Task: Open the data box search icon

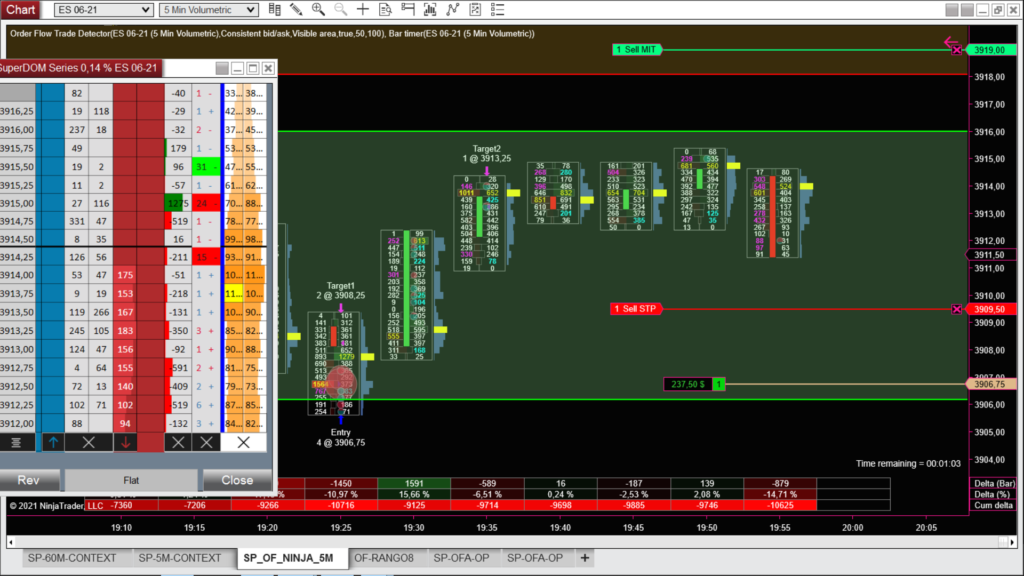Action: coord(385,10)
